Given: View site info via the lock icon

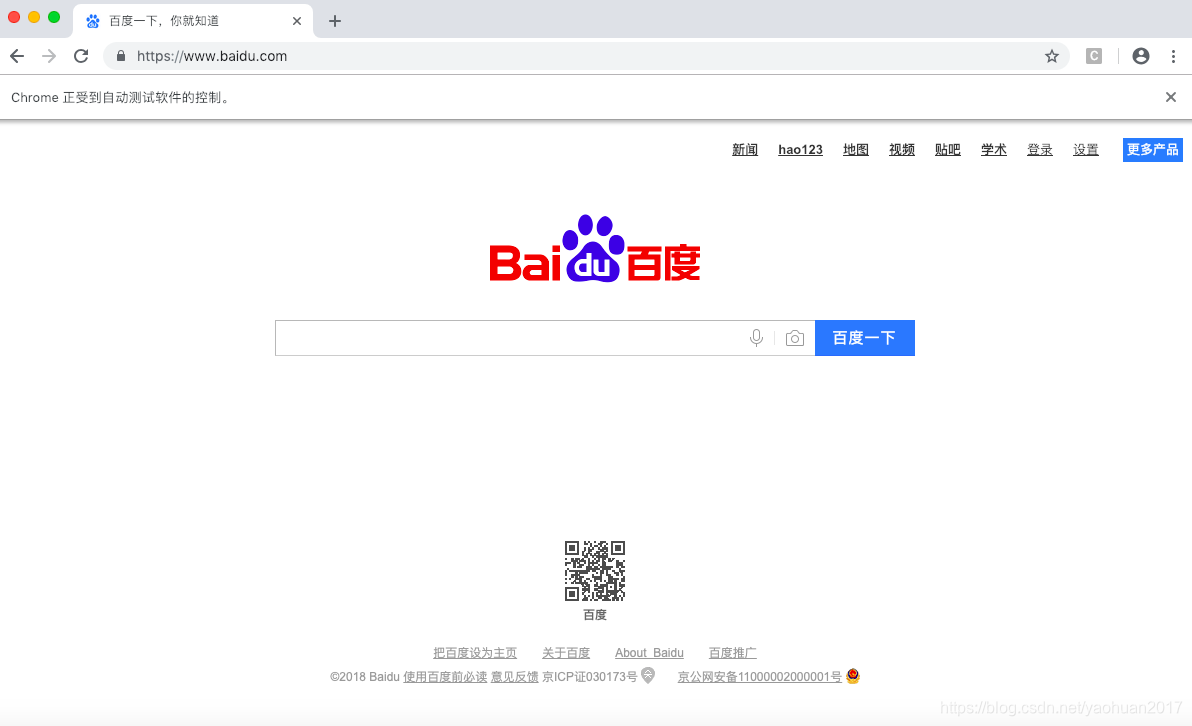Looking at the screenshot, I should pos(120,55).
